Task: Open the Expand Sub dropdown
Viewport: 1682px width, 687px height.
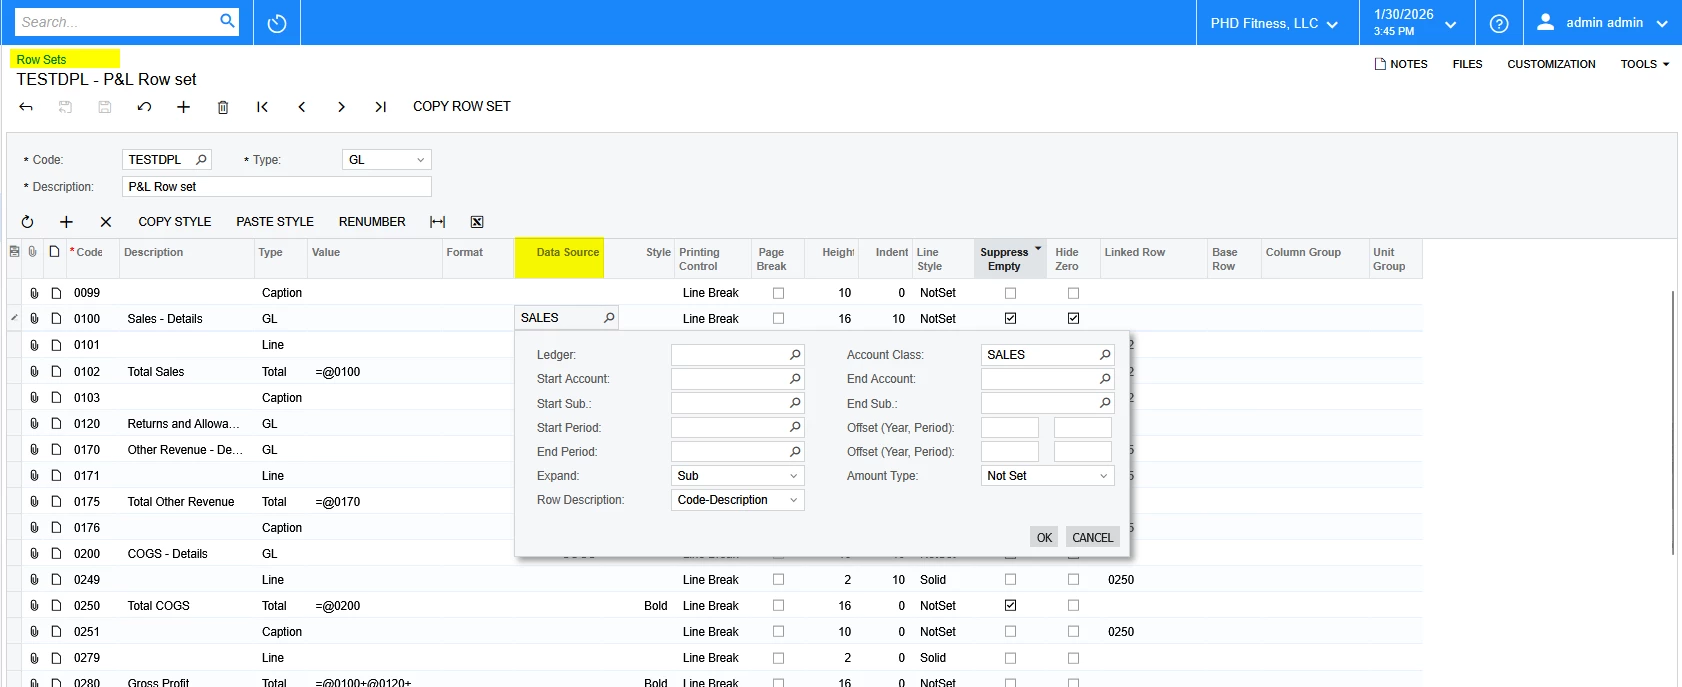Action: pyautogui.click(x=794, y=476)
